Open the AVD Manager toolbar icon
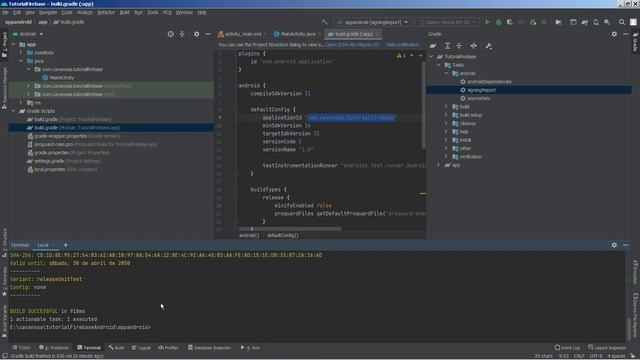Image resolution: width=640 pixels, height=360 pixels. 596,22
